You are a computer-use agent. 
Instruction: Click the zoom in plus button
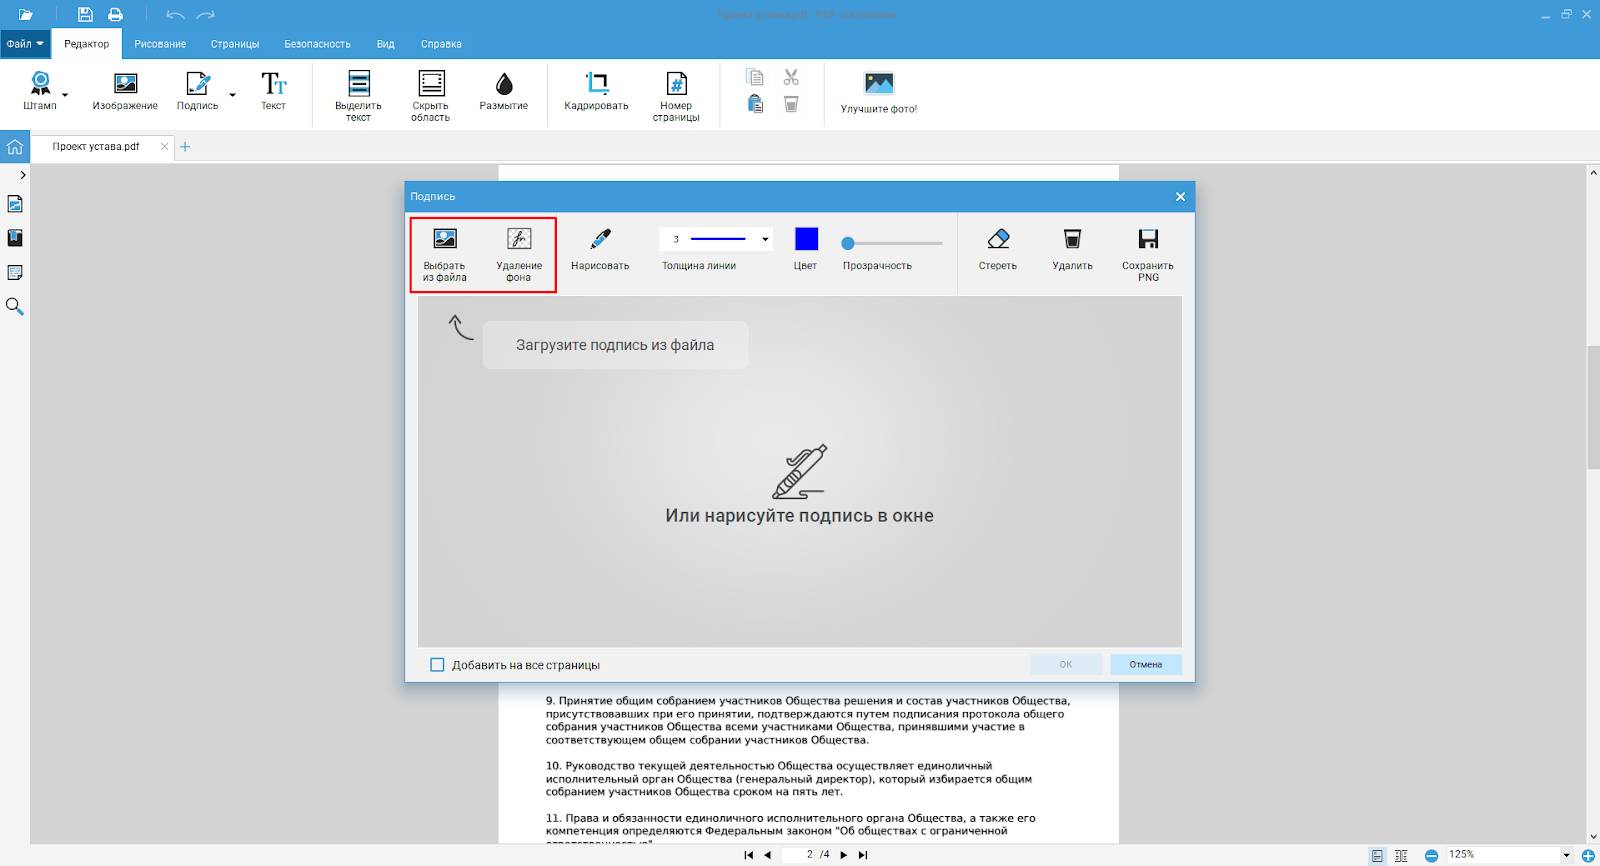click(x=1588, y=856)
